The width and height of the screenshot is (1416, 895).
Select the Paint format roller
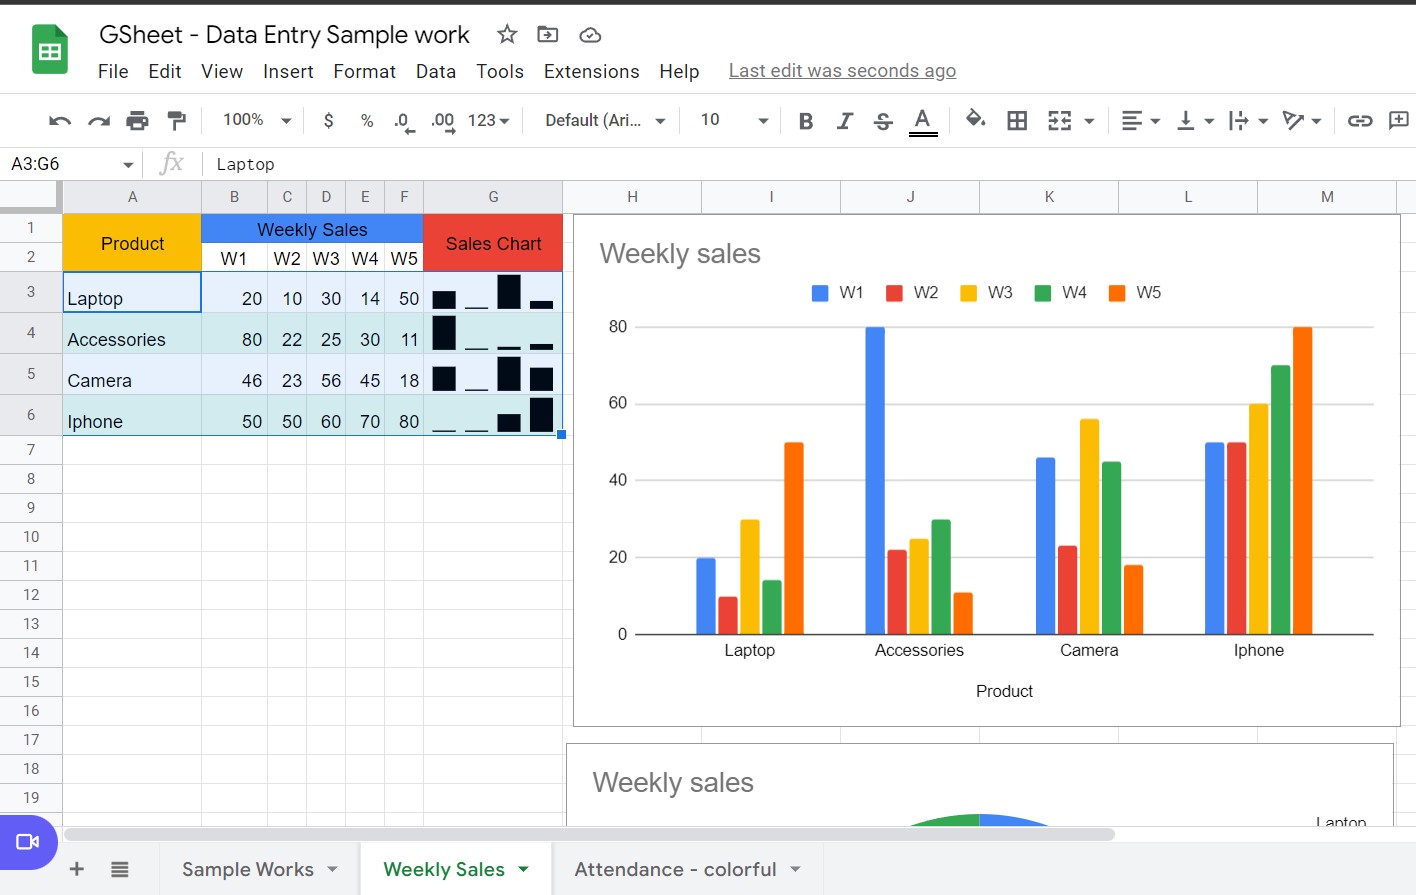[176, 121]
